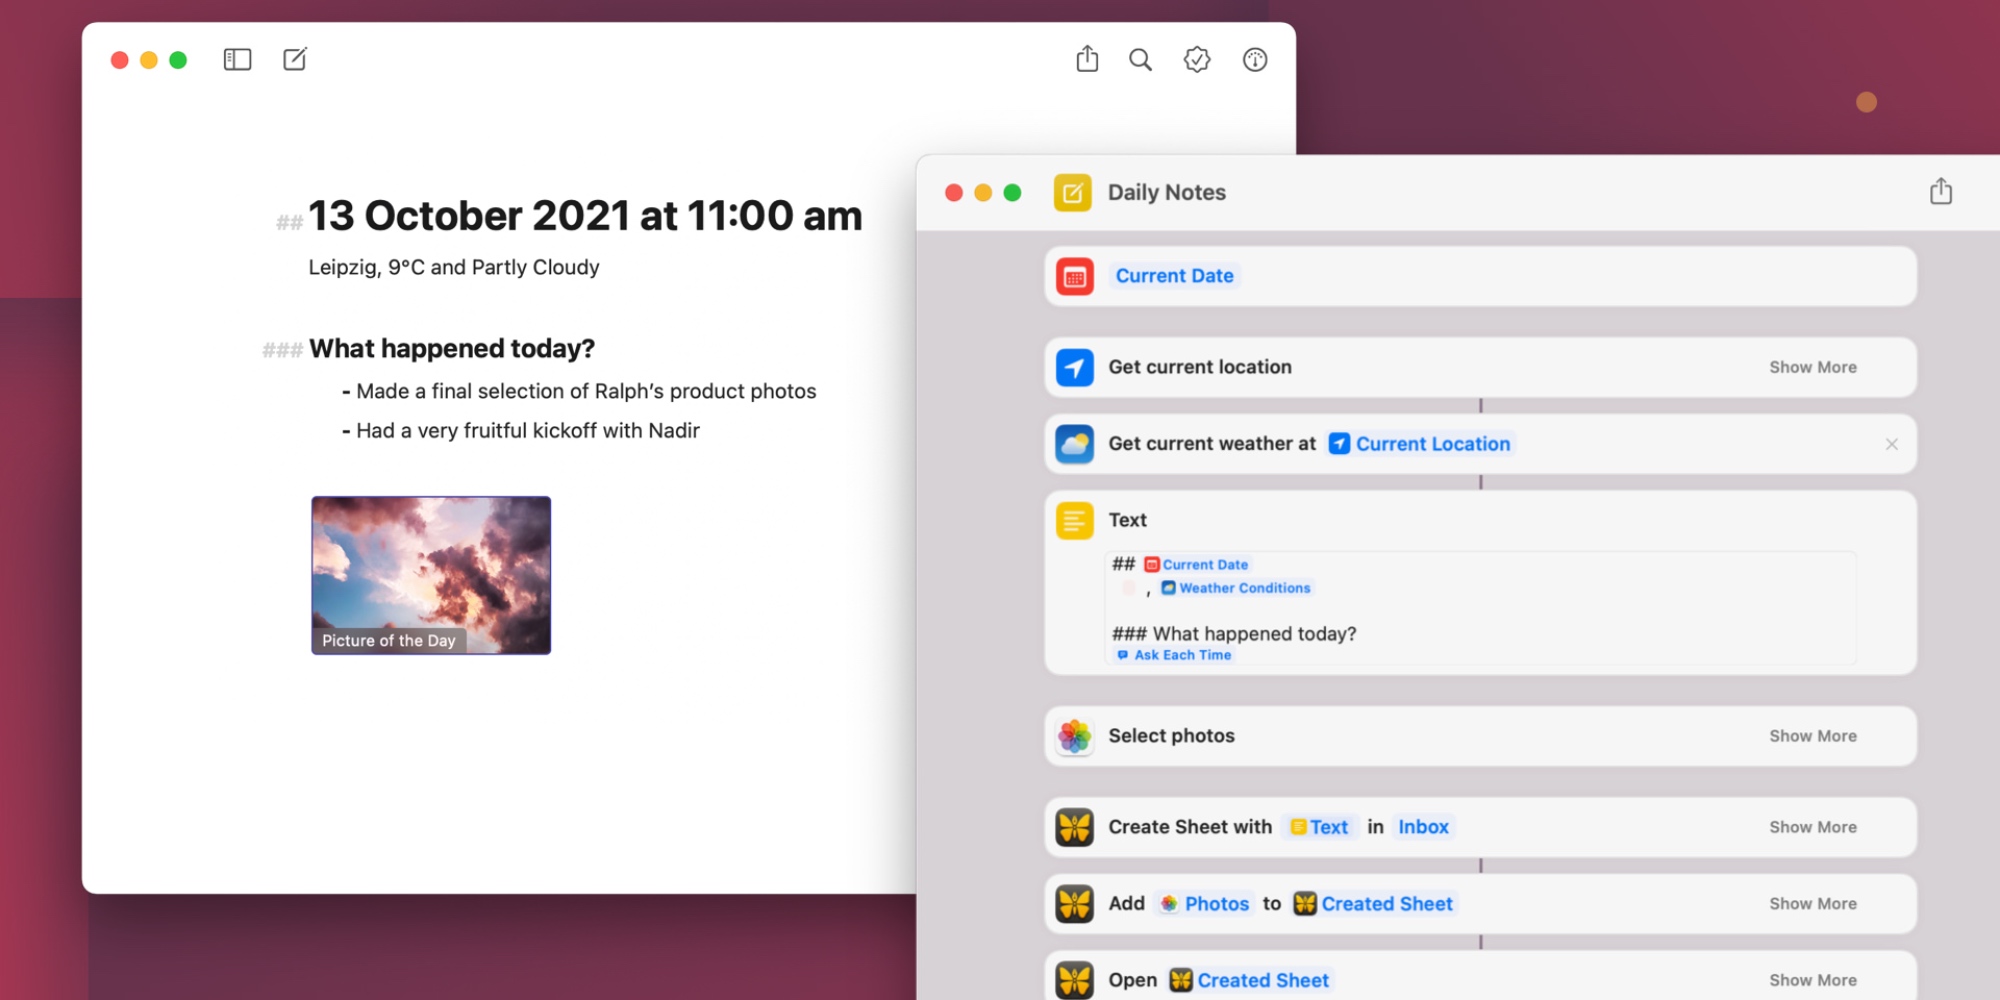Click the badge seal icon in the notes toolbar
The height and width of the screenshot is (1000, 2000).
(x=1196, y=60)
